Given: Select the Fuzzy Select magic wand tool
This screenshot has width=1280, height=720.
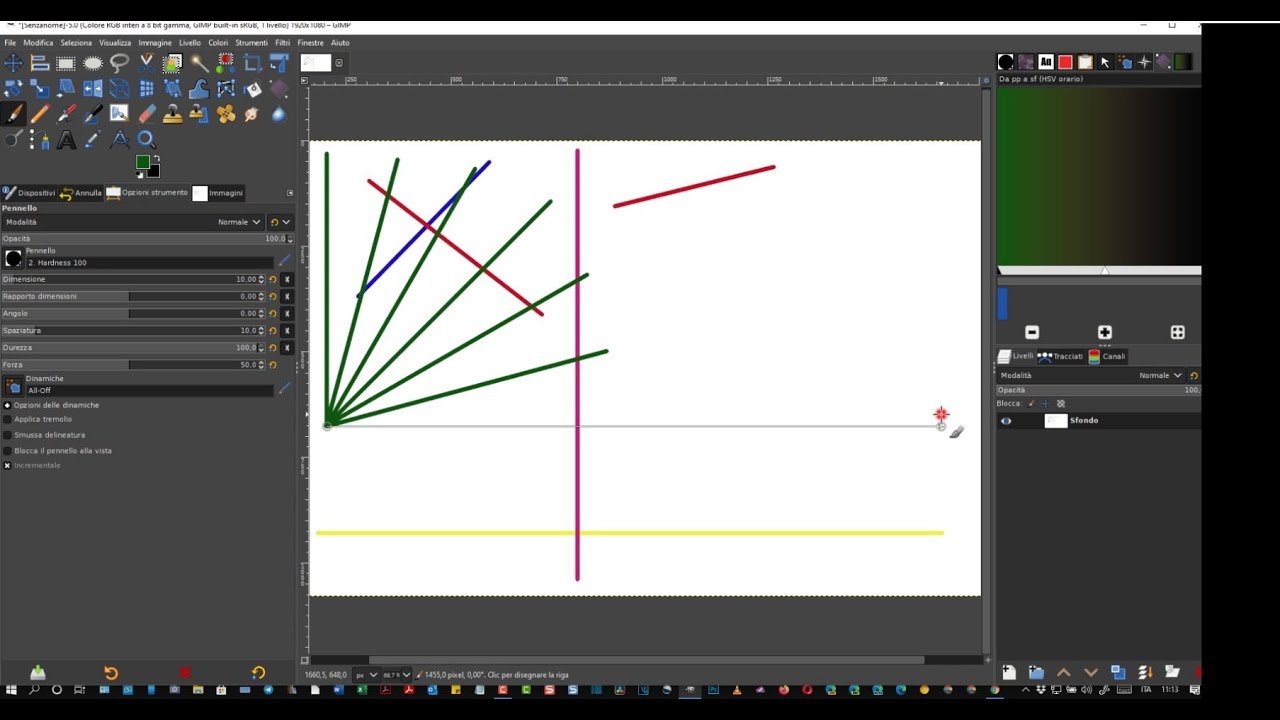Looking at the screenshot, I should coord(199,63).
